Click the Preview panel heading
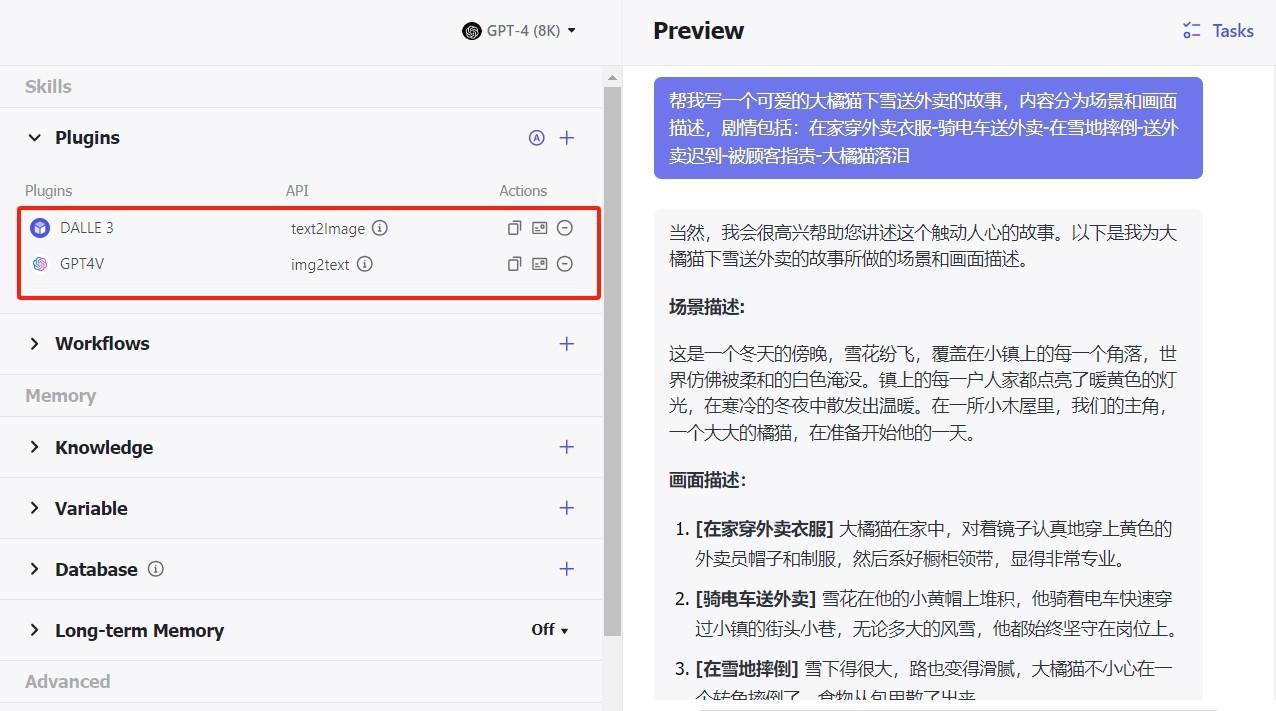This screenshot has height=711, width=1276. [698, 31]
